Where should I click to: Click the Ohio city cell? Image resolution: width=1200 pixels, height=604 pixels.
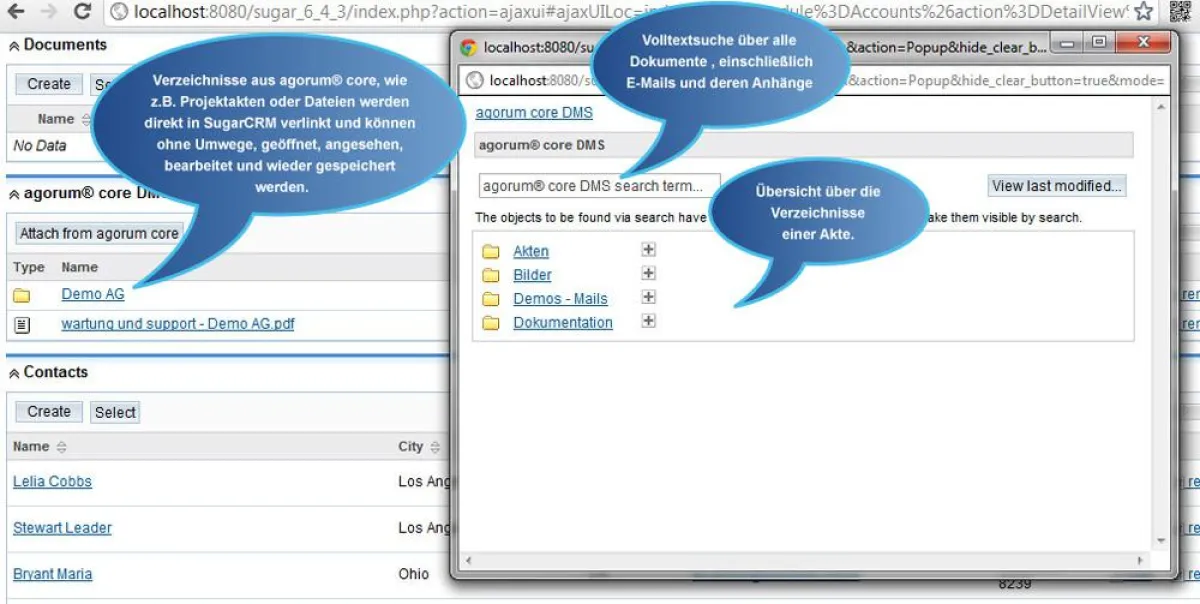click(413, 574)
